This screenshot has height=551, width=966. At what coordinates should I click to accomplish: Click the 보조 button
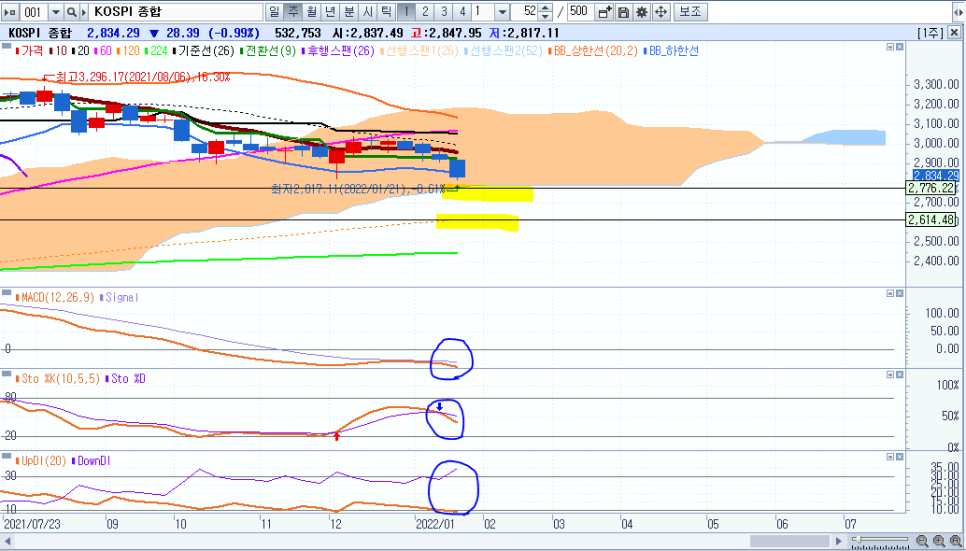pos(690,12)
